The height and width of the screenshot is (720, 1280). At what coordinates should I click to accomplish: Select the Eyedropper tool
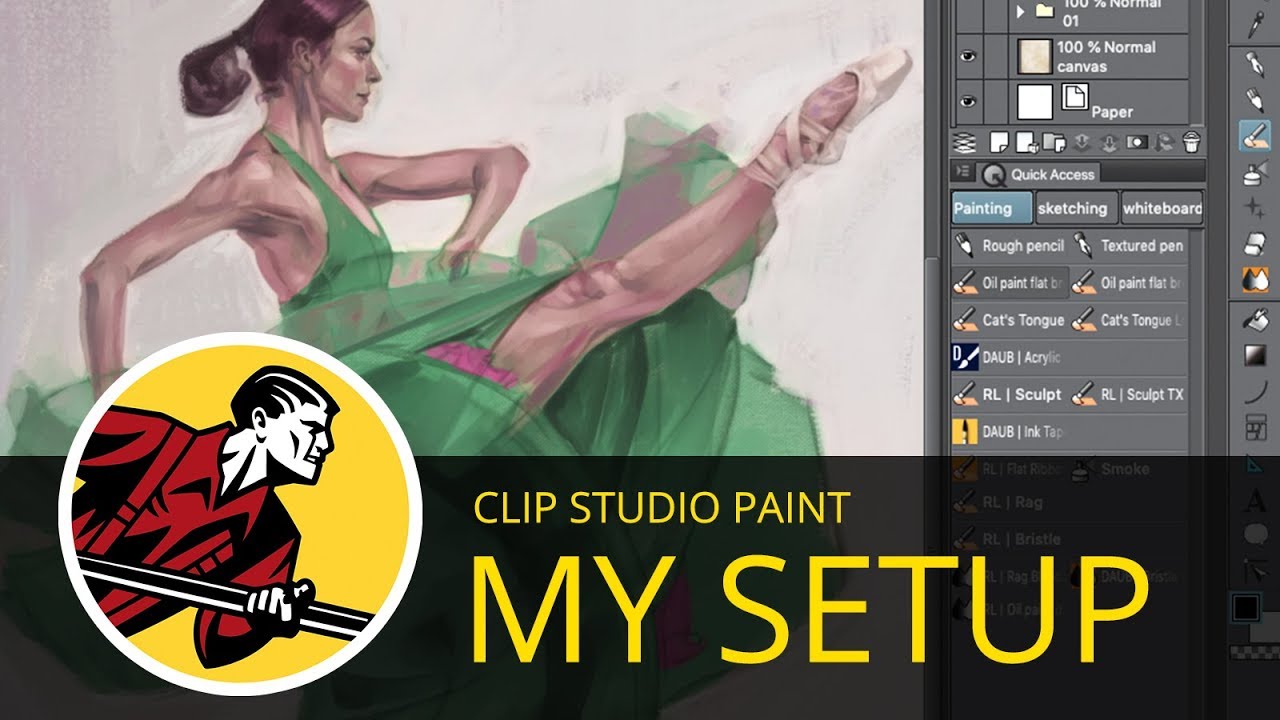pyautogui.click(x=1255, y=26)
